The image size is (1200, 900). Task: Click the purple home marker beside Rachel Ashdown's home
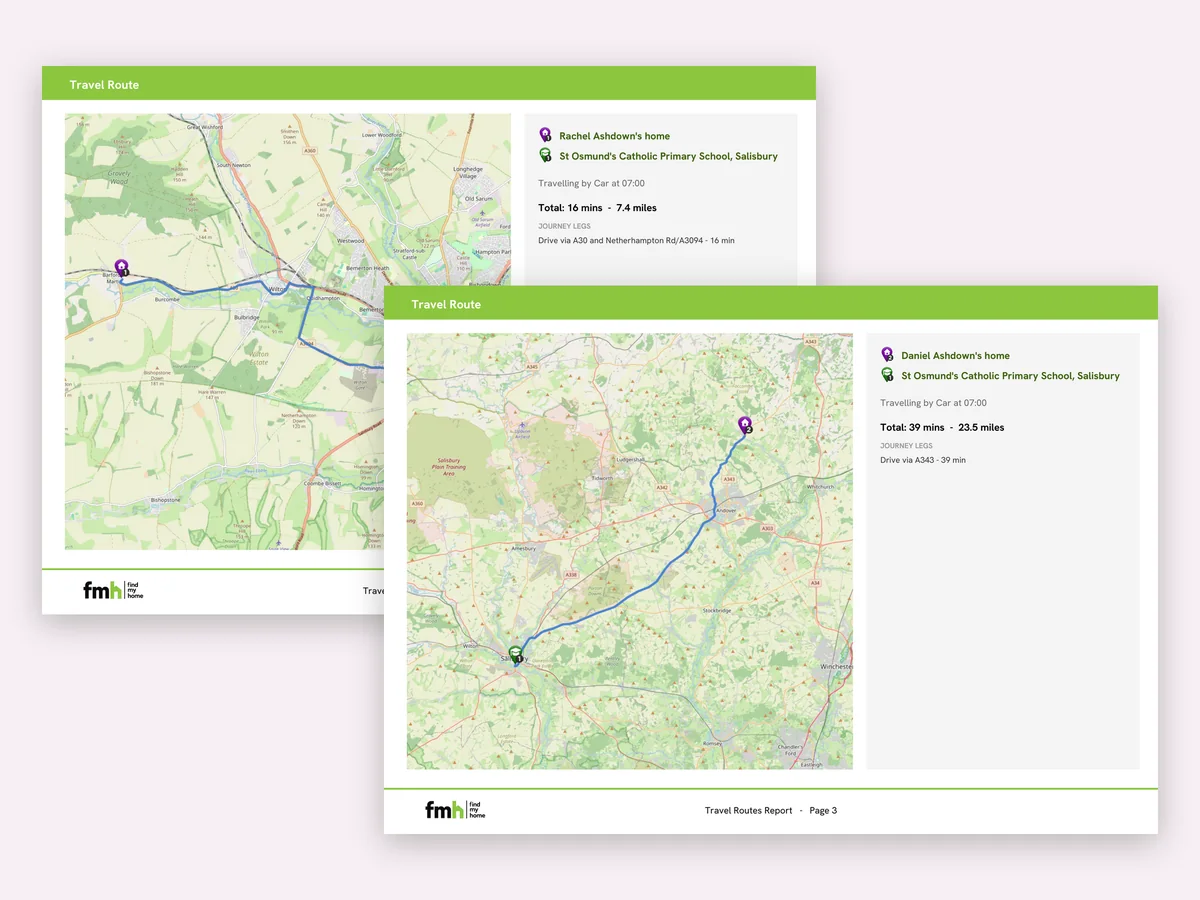[545, 135]
